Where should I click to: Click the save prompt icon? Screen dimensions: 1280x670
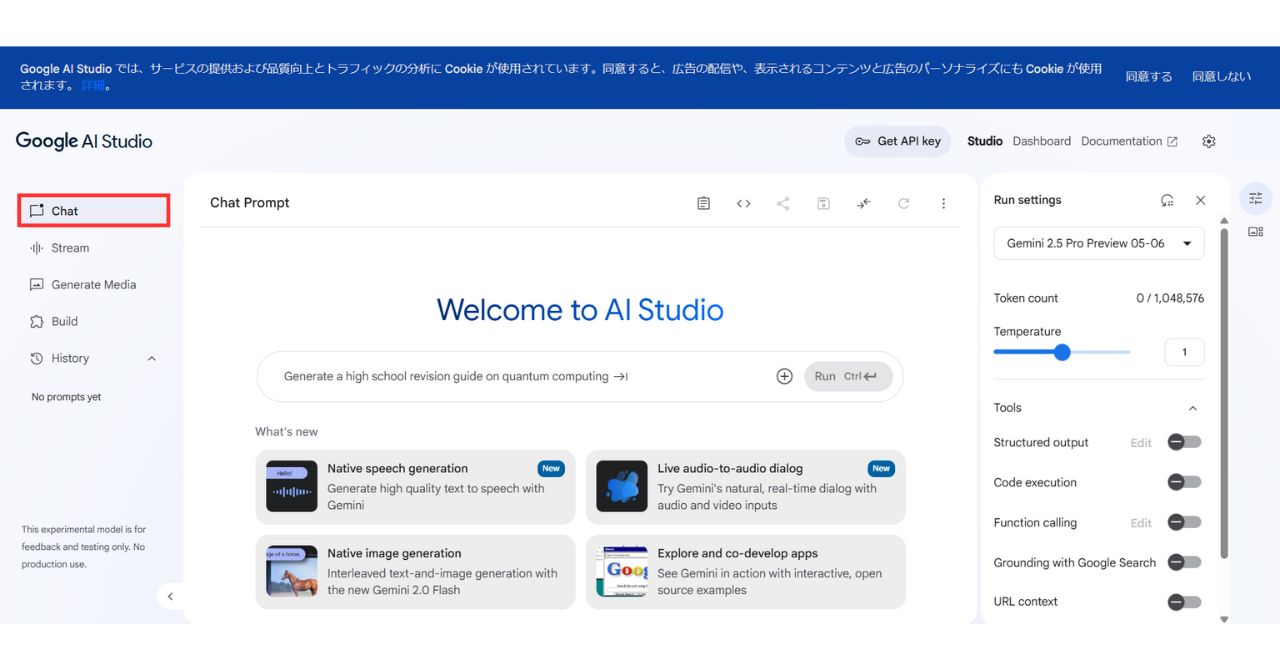[x=823, y=203]
